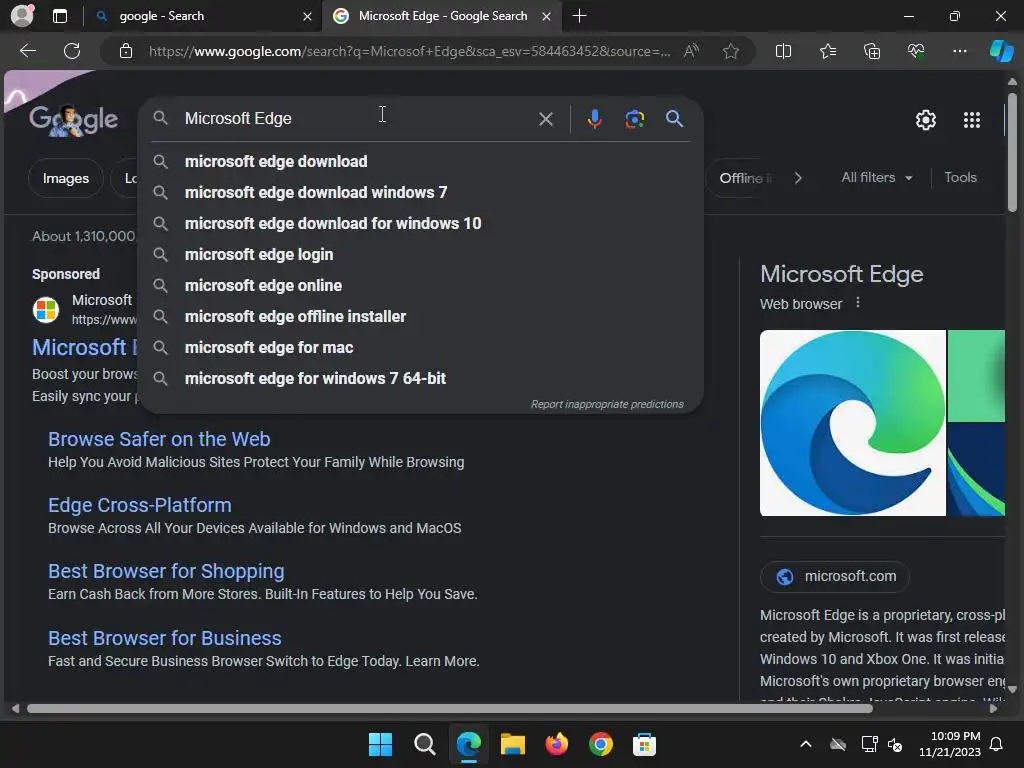The image size is (1024, 768).
Task: Activate Read aloud icon in address bar
Action: [691, 51]
